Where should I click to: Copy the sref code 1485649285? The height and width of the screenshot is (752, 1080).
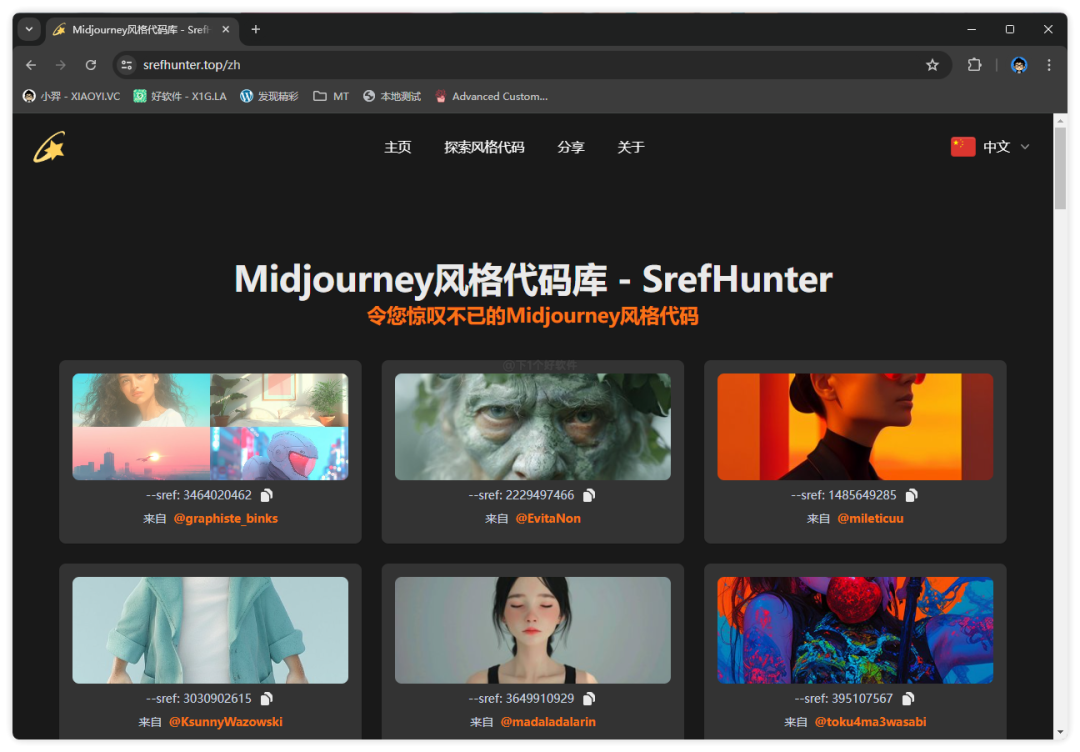pyautogui.click(x=912, y=495)
